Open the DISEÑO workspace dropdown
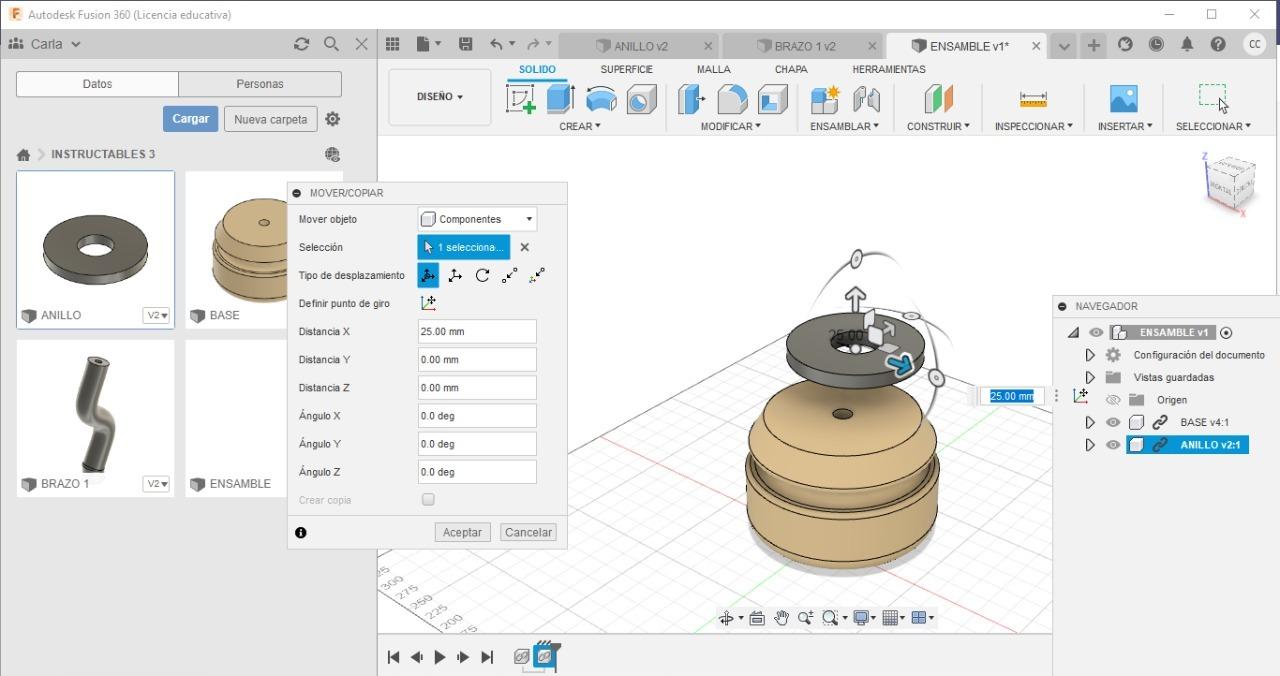Screen dimensions: 1280x676 (440, 97)
